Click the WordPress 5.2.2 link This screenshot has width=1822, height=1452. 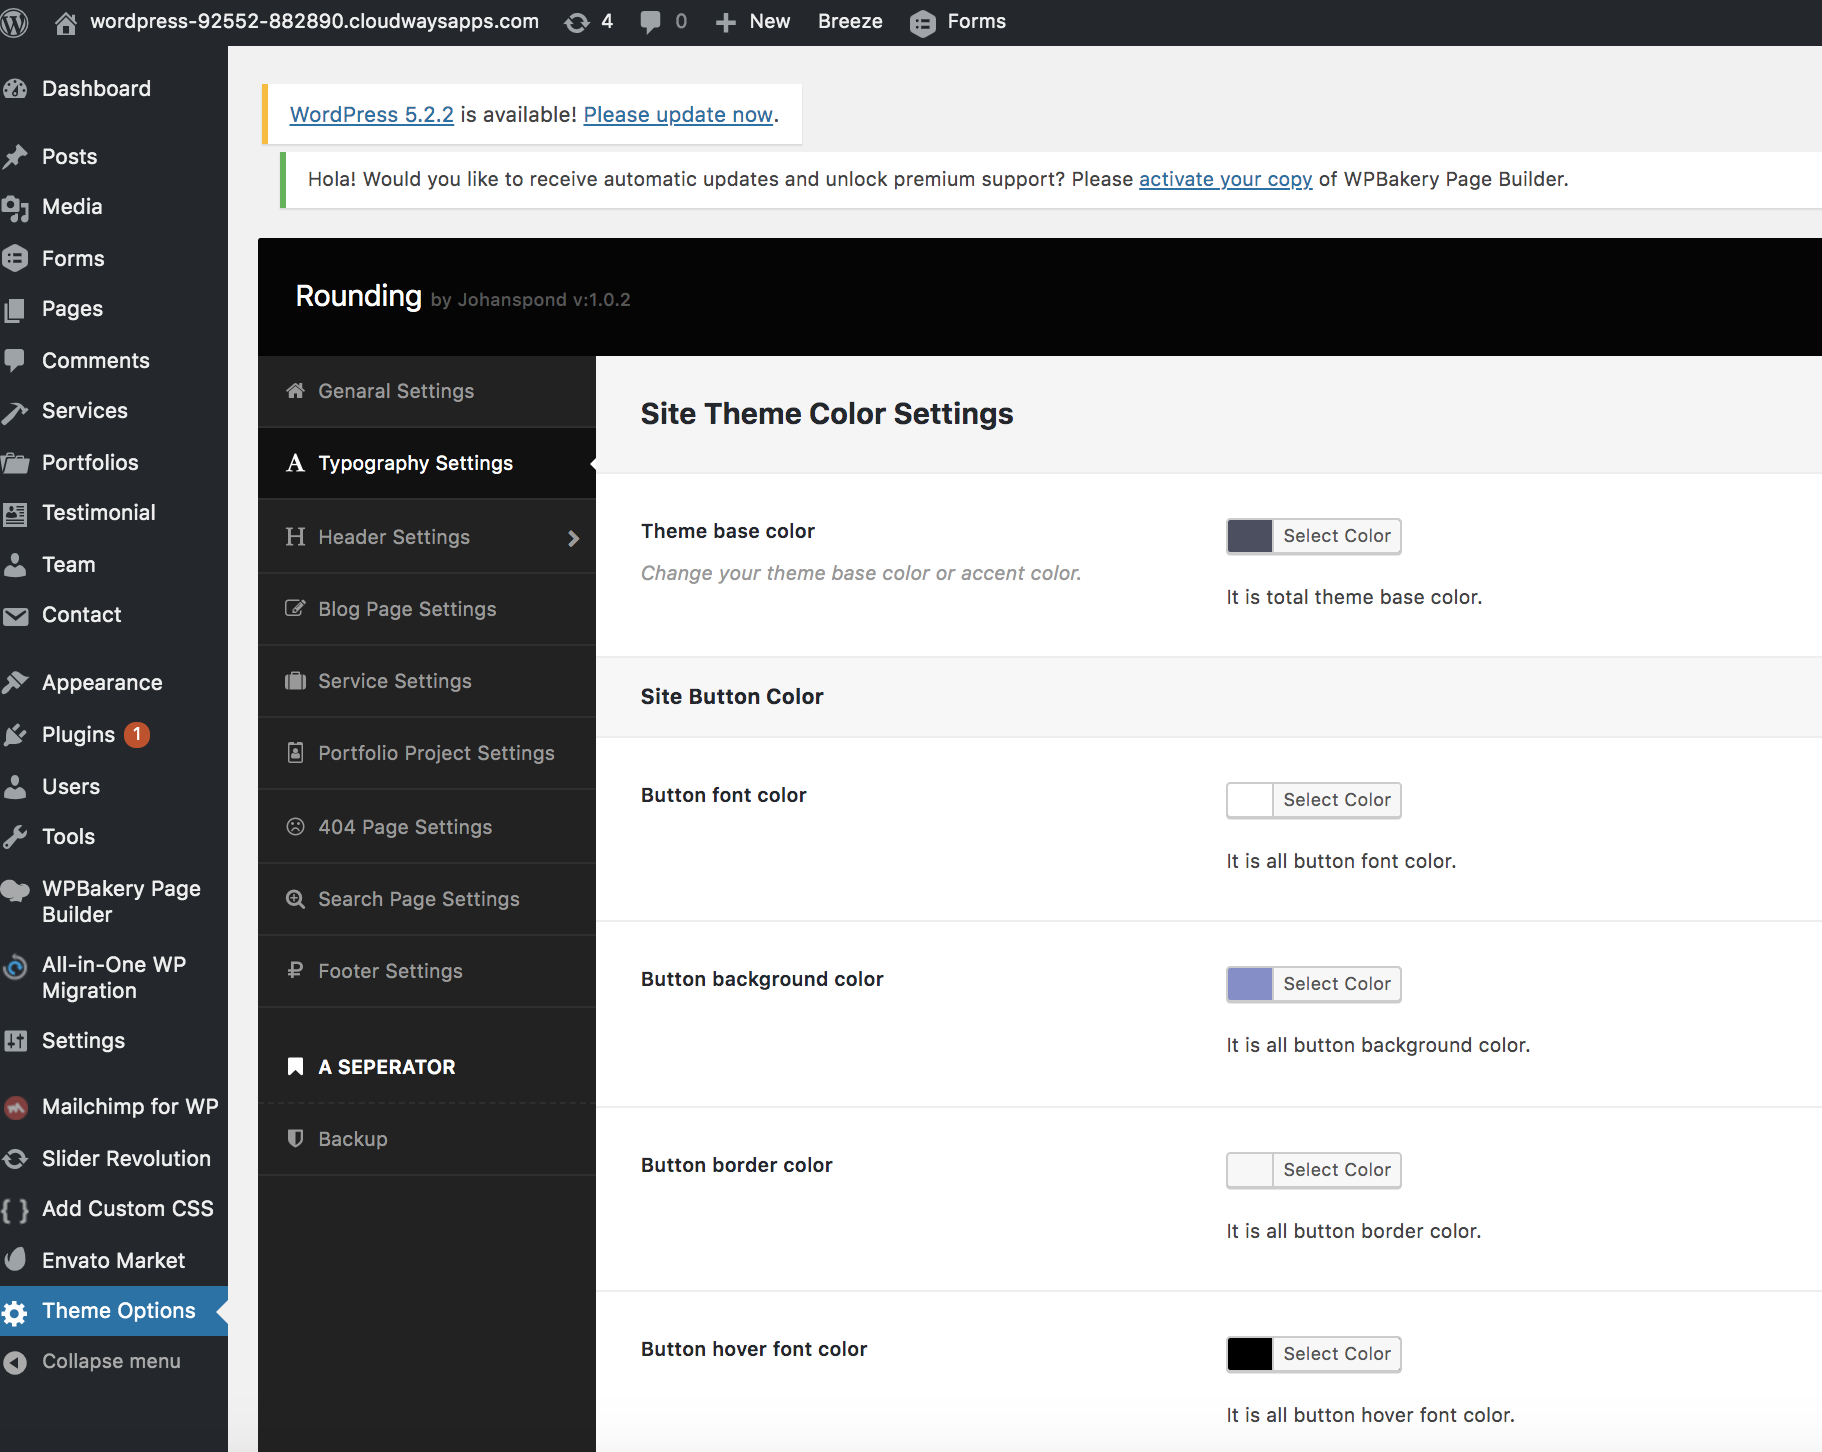point(372,115)
